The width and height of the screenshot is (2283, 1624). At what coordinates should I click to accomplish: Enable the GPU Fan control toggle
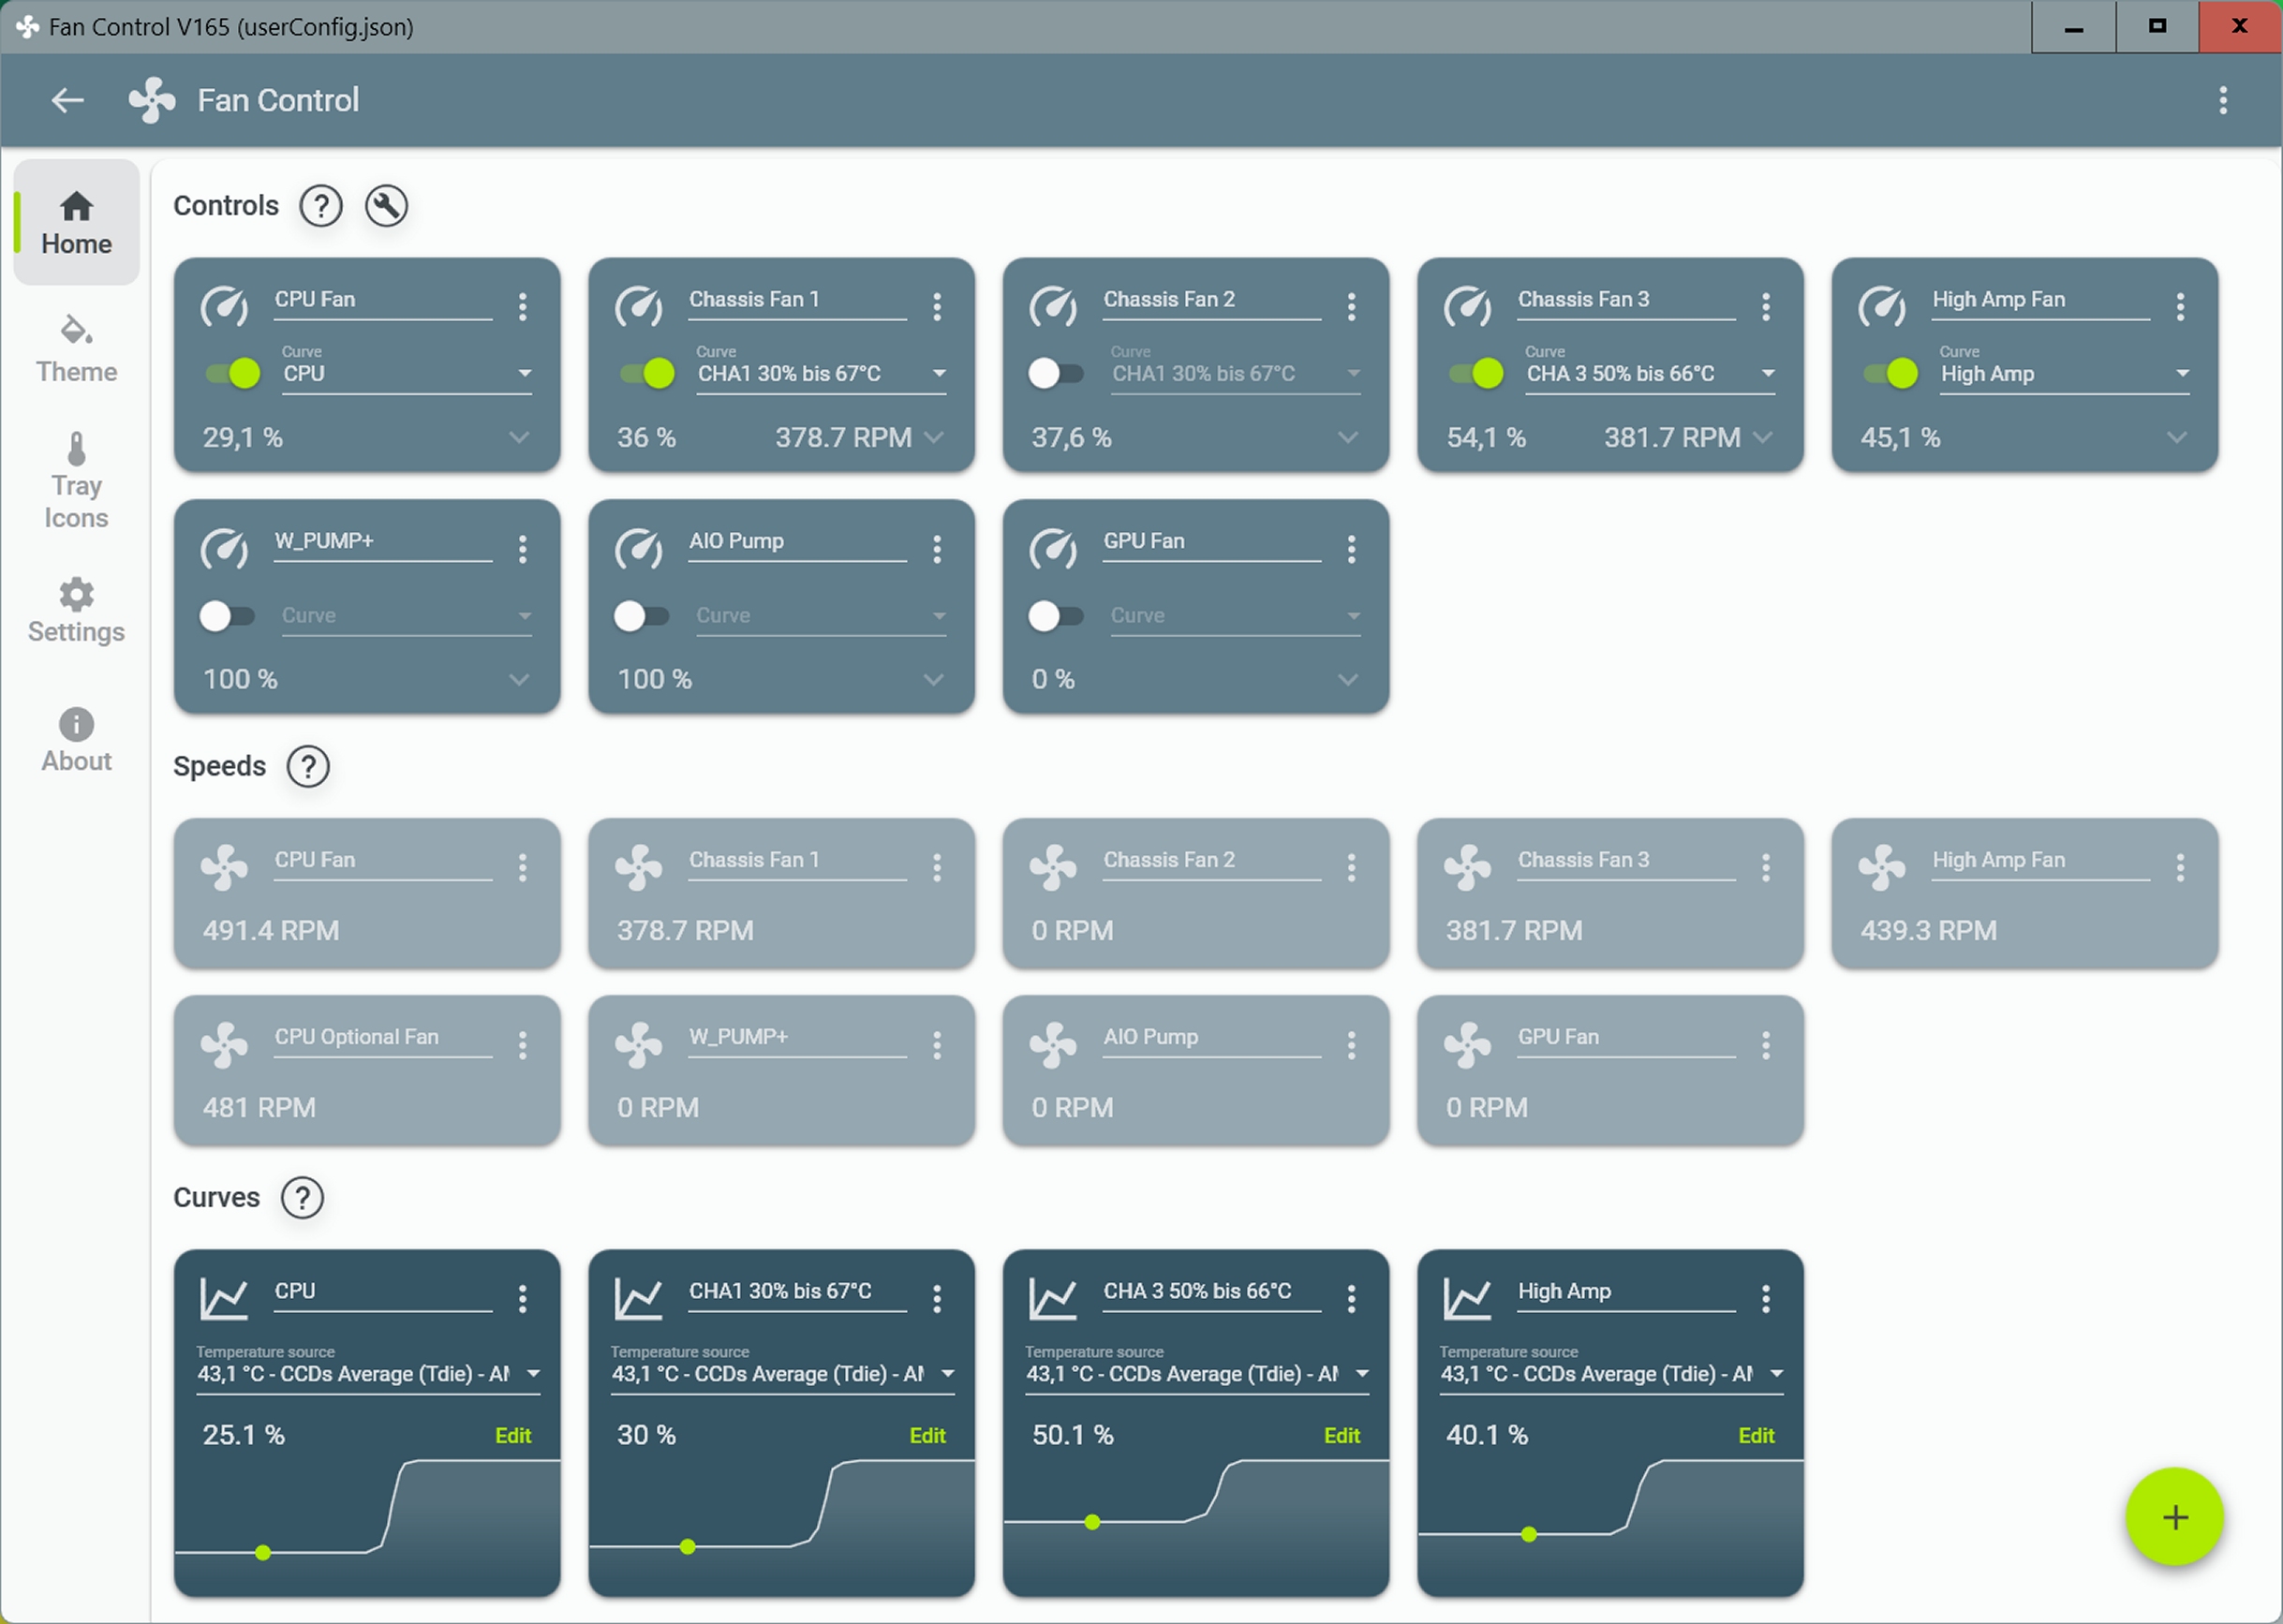tap(1056, 616)
